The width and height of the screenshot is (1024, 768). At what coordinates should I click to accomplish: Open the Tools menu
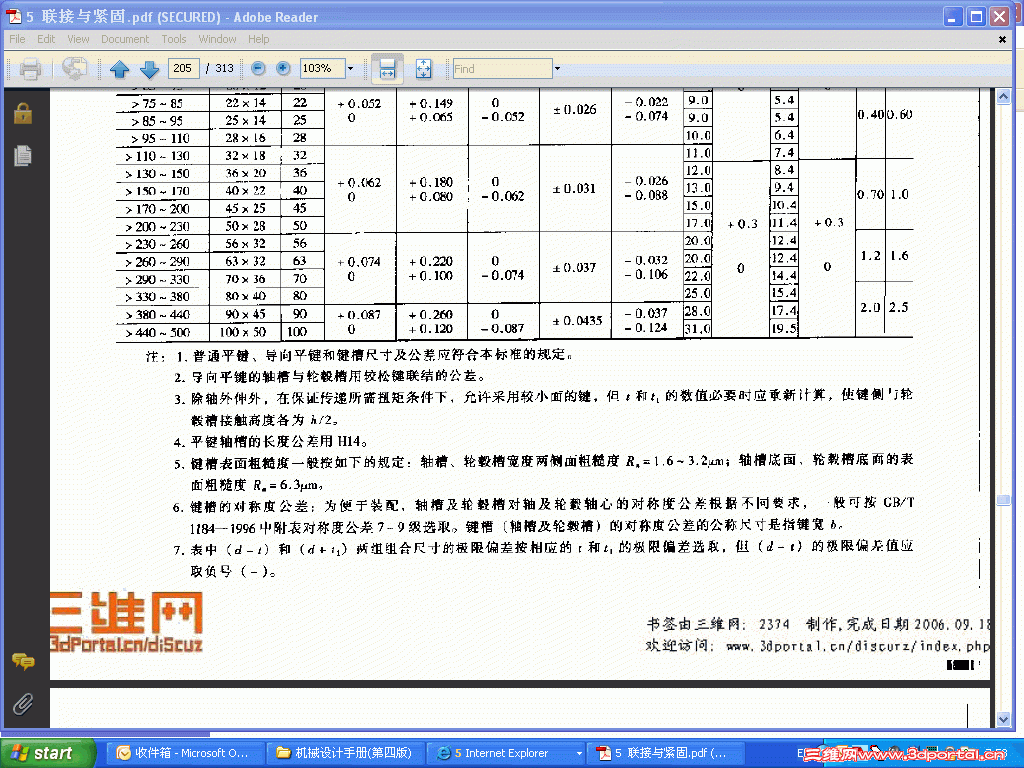point(174,39)
